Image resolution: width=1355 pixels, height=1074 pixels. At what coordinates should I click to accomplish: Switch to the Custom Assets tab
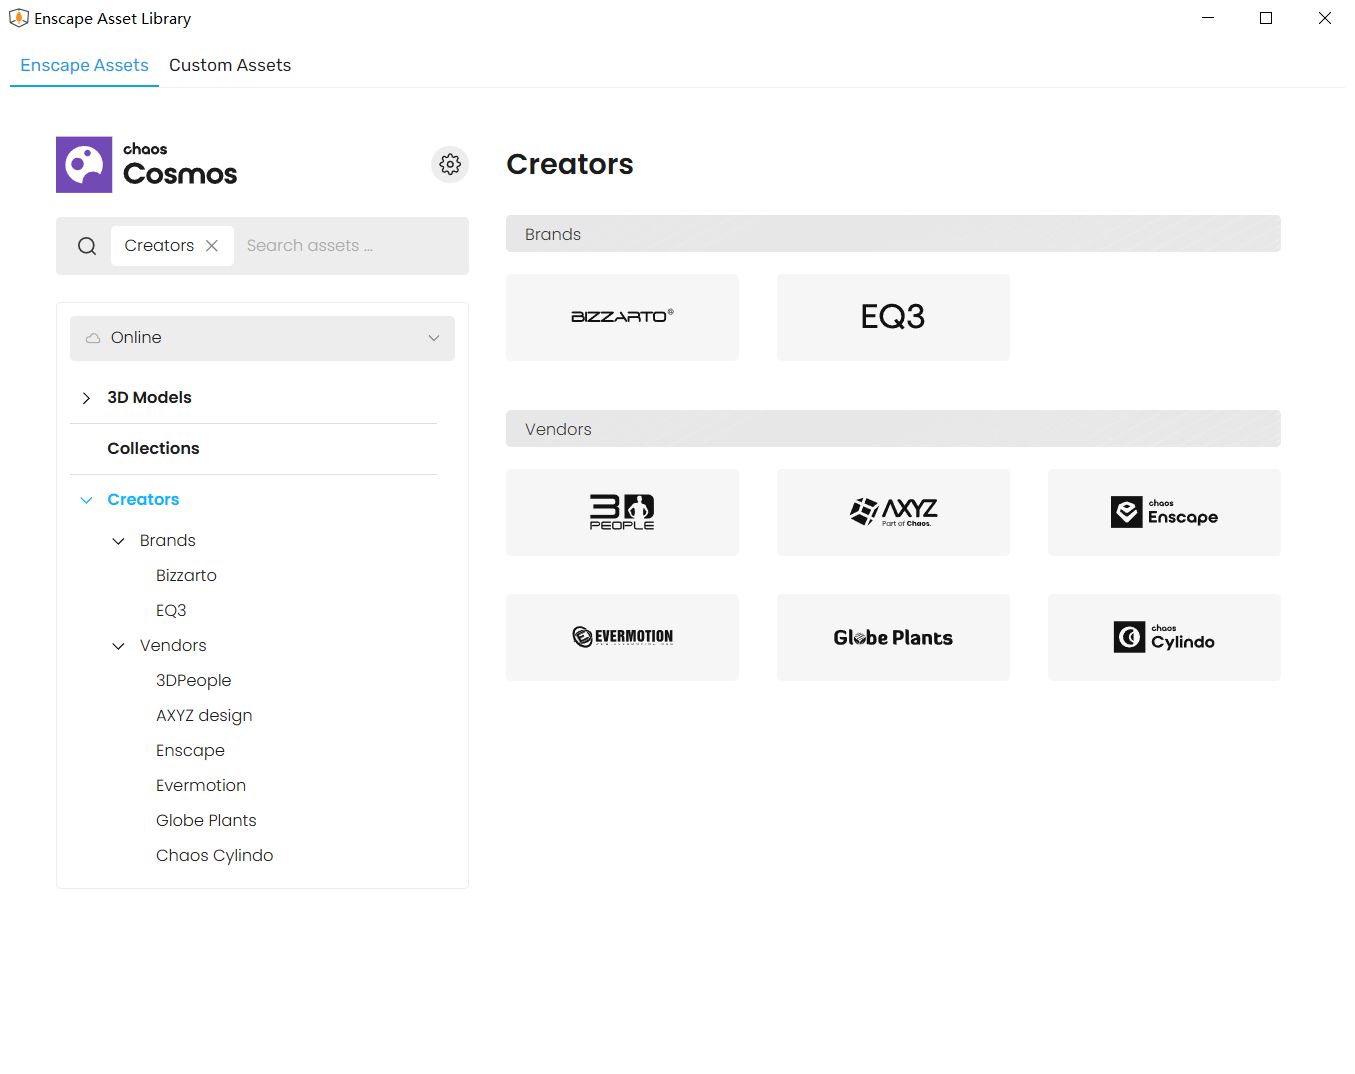[230, 65]
